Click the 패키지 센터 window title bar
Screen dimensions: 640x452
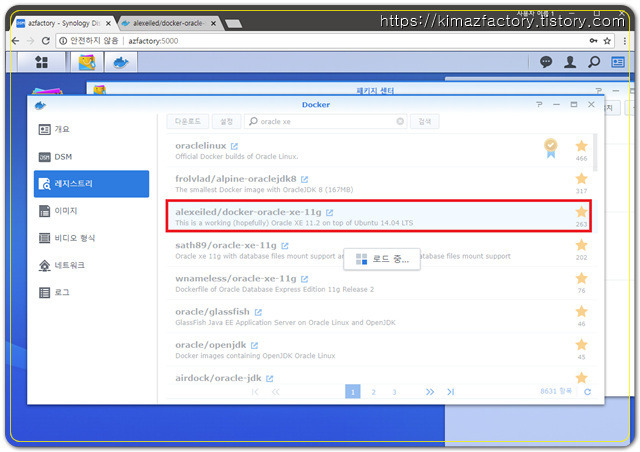[x=375, y=90]
